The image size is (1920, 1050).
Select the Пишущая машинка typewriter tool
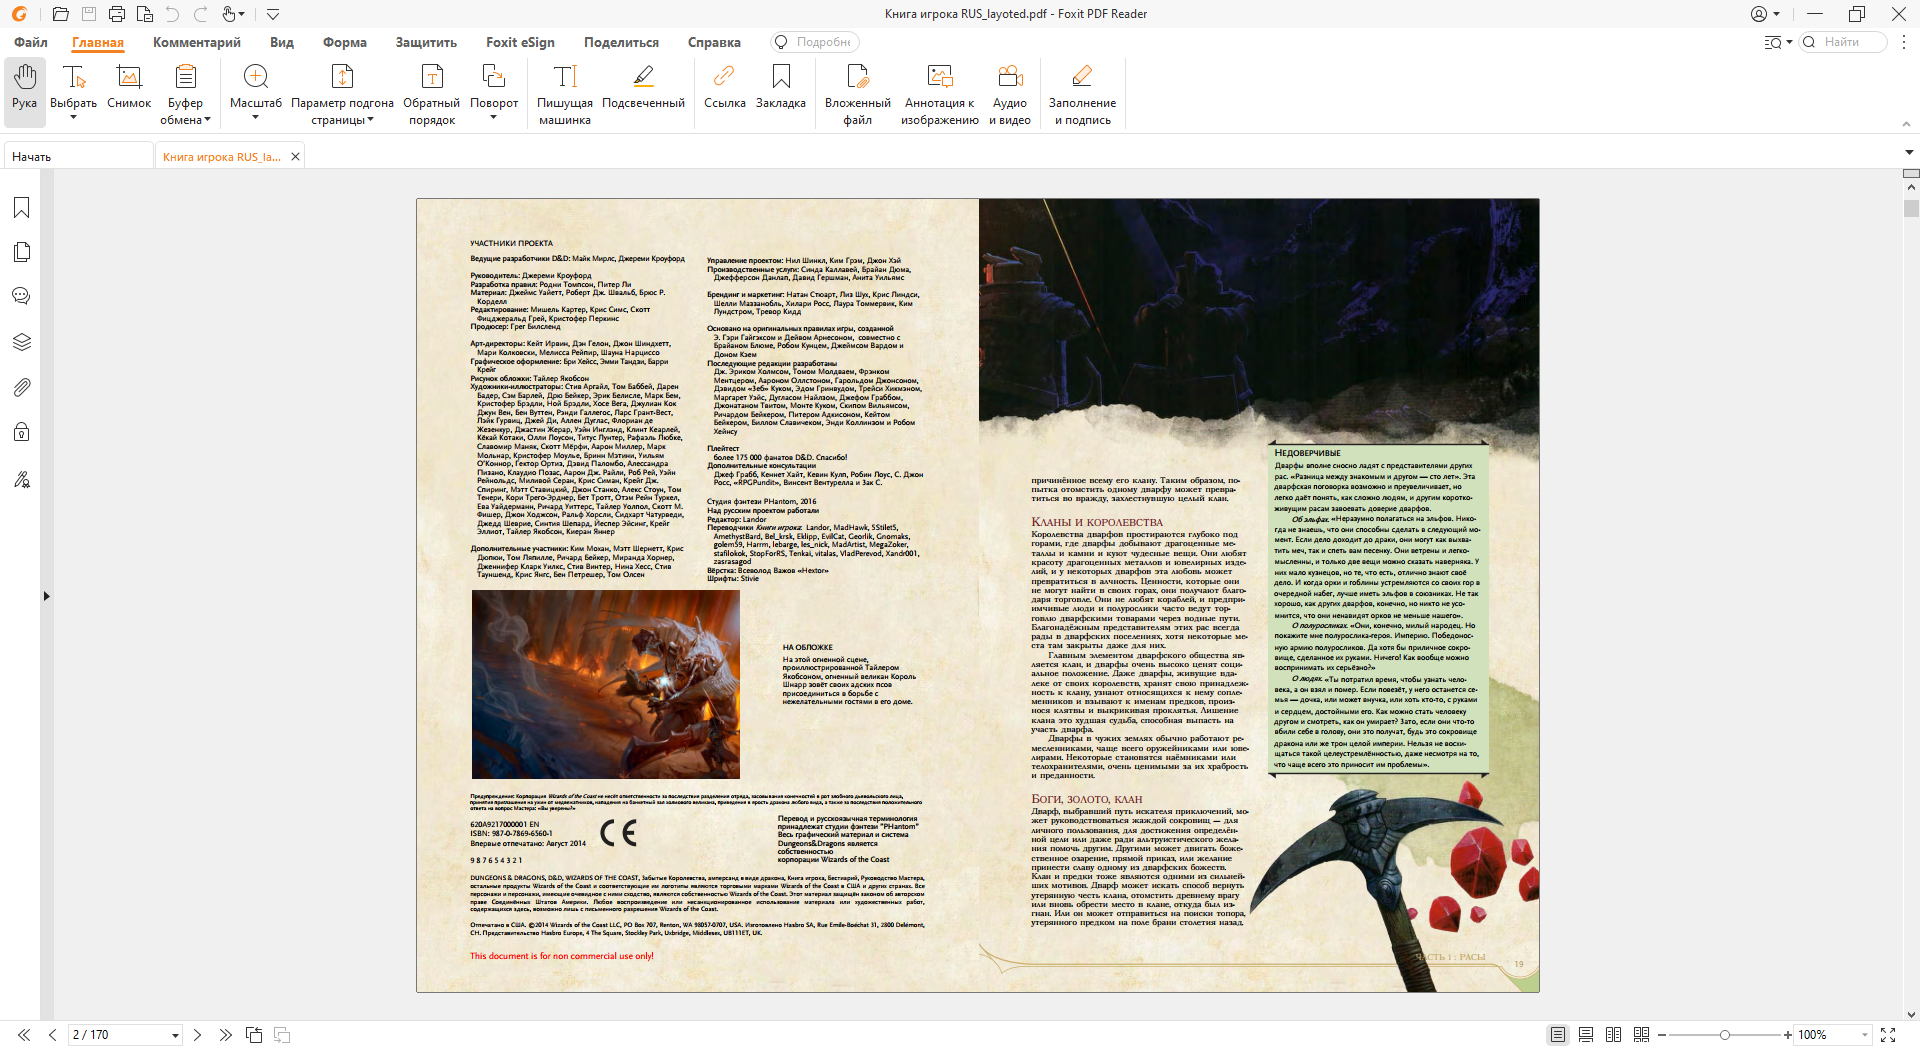click(x=565, y=94)
